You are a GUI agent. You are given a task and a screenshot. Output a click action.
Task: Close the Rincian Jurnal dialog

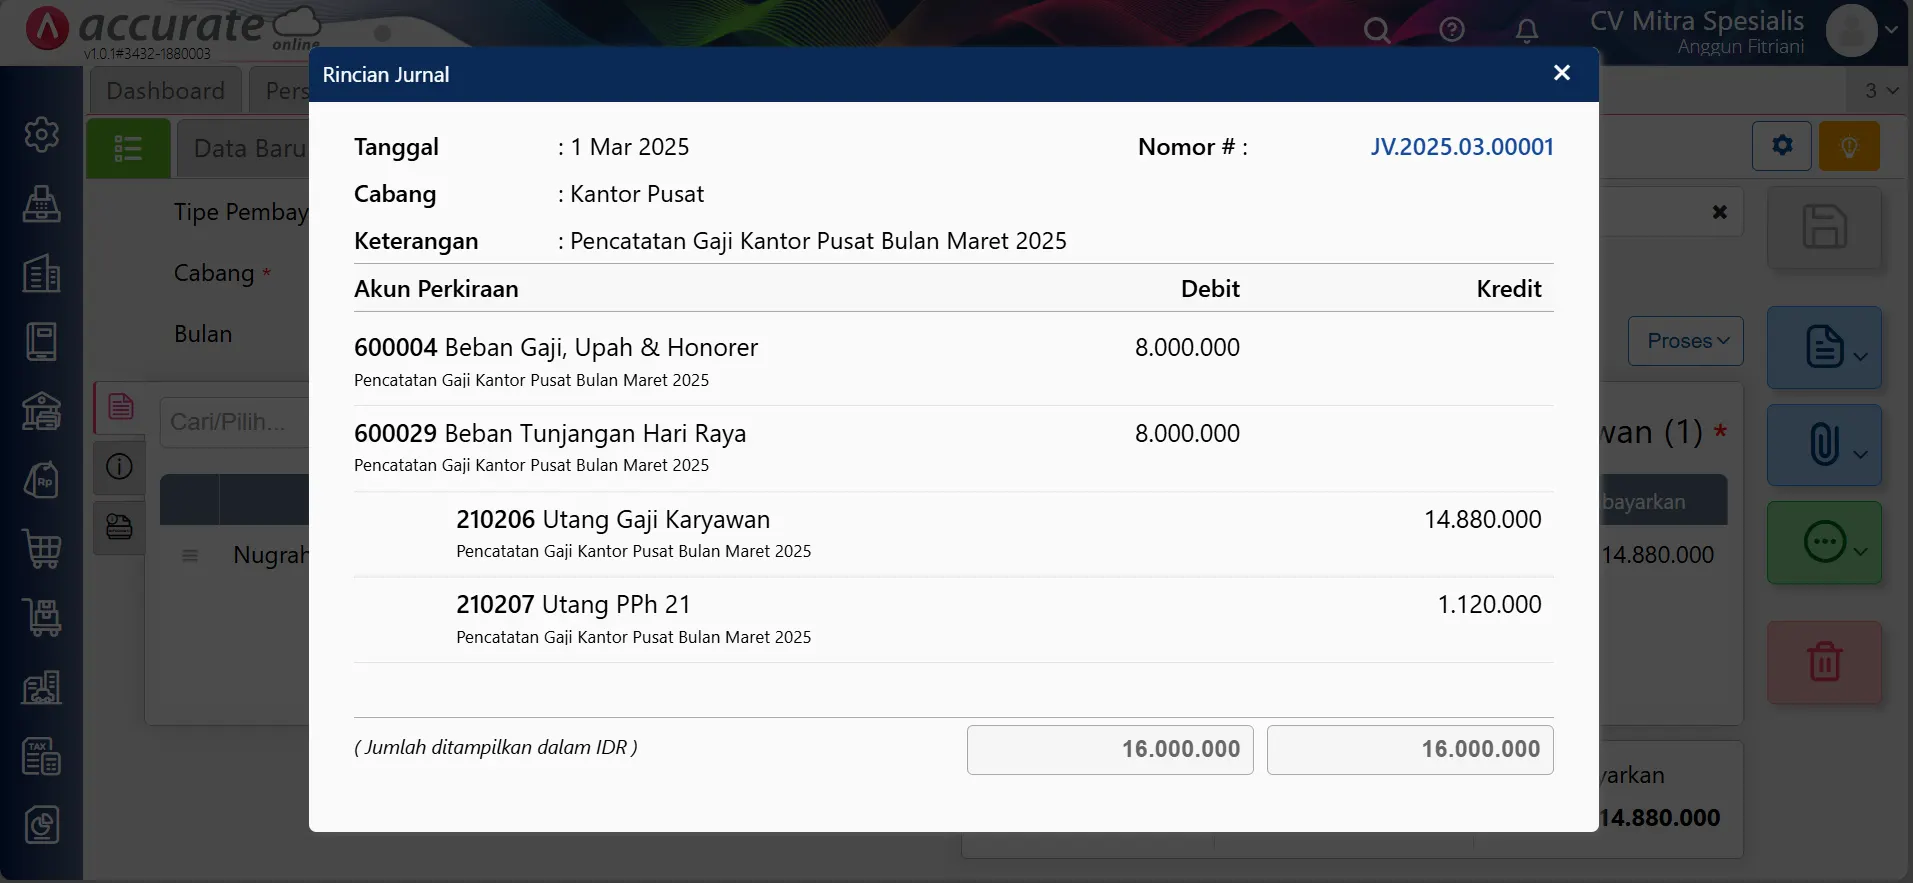click(x=1561, y=73)
